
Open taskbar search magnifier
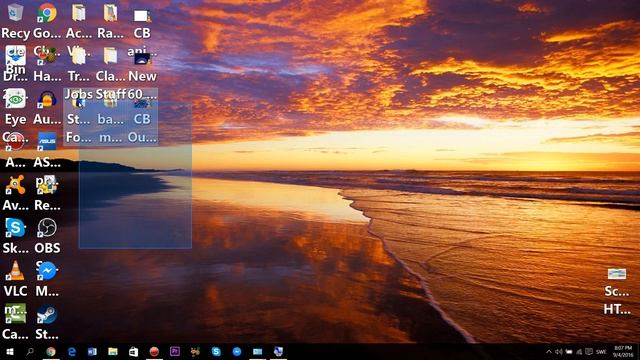tap(30, 351)
